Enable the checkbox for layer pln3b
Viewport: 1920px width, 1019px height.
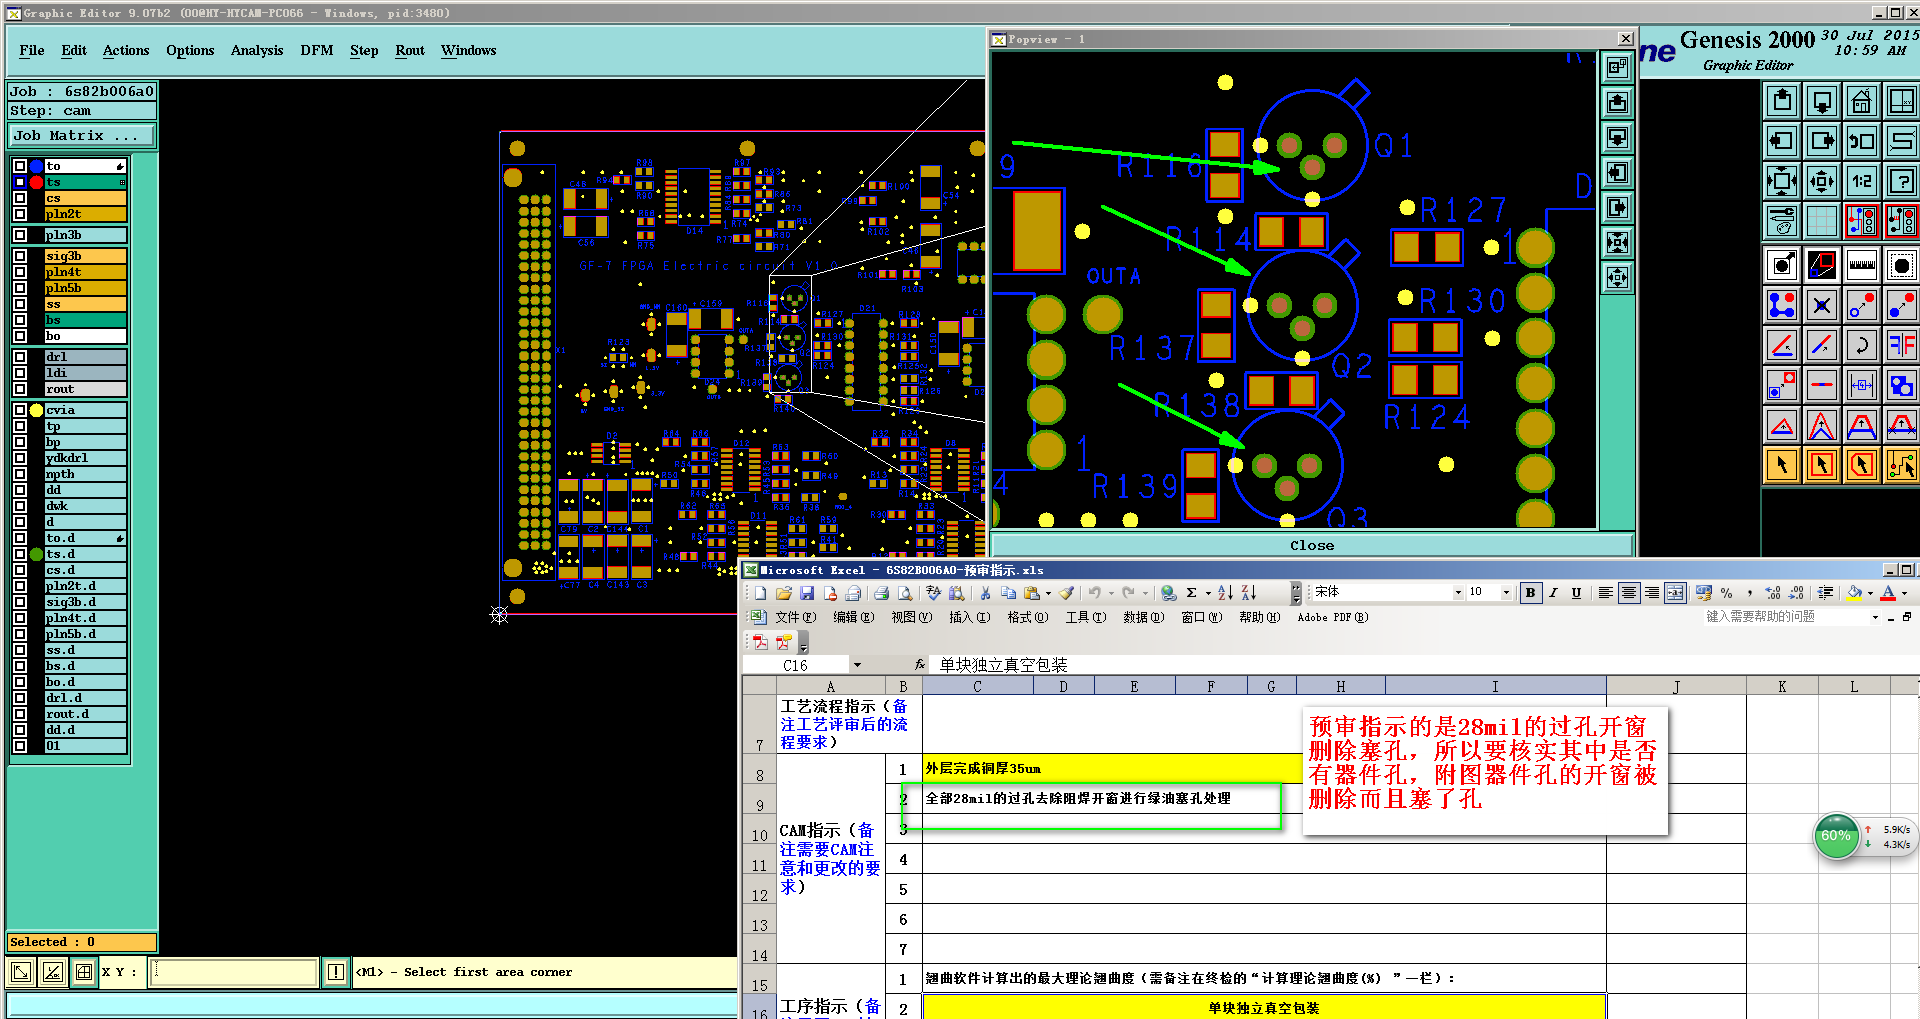[20, 235]
